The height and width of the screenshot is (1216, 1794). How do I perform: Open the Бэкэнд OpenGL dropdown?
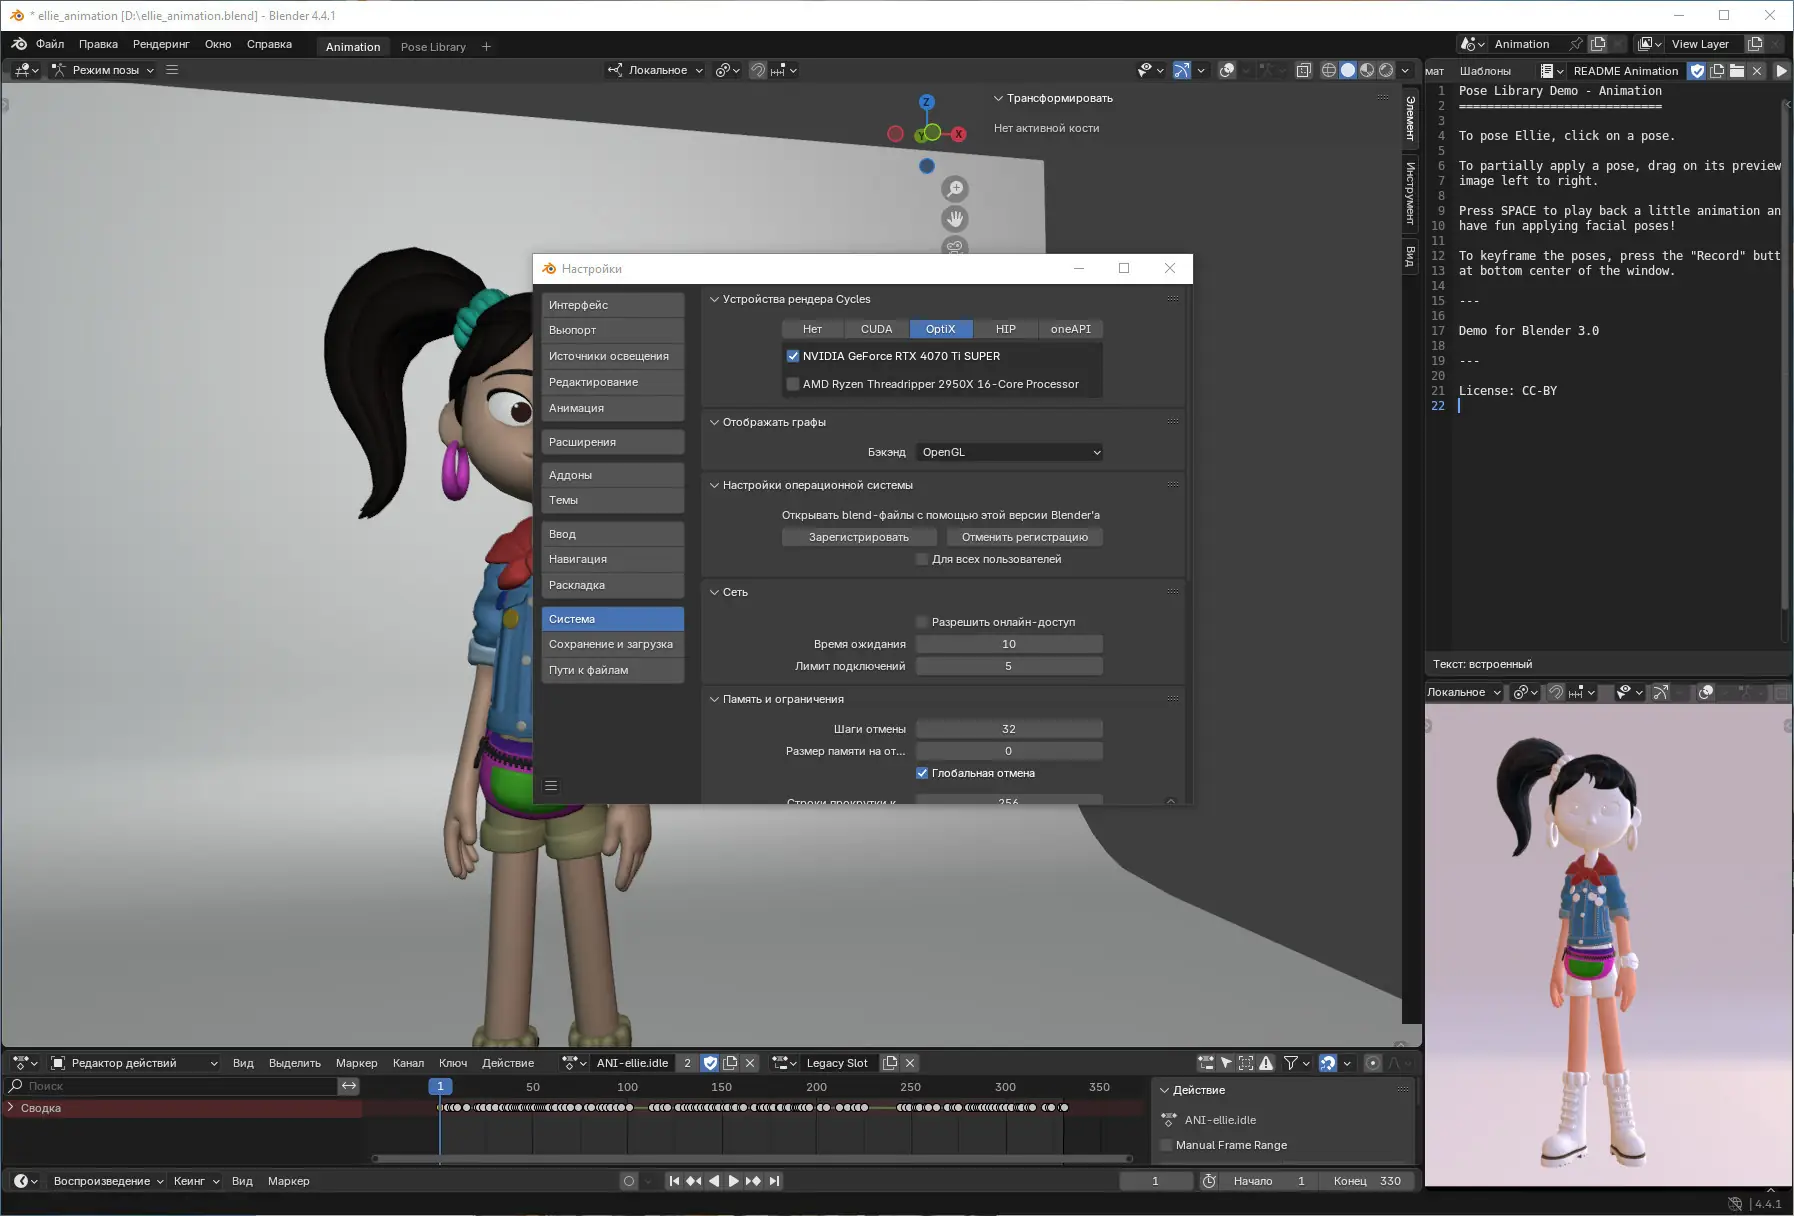point(1010,452)
